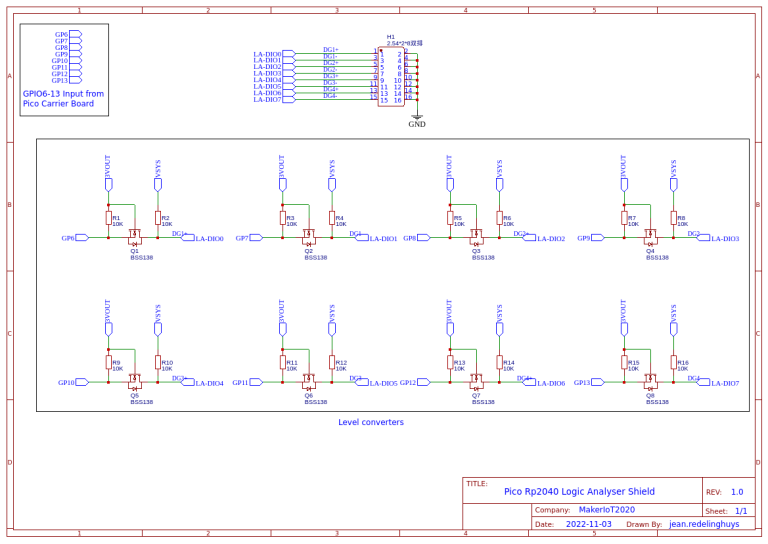Click the Company field 'MakerIoT2020'
The image size is (768, 544).
(607, 509)
